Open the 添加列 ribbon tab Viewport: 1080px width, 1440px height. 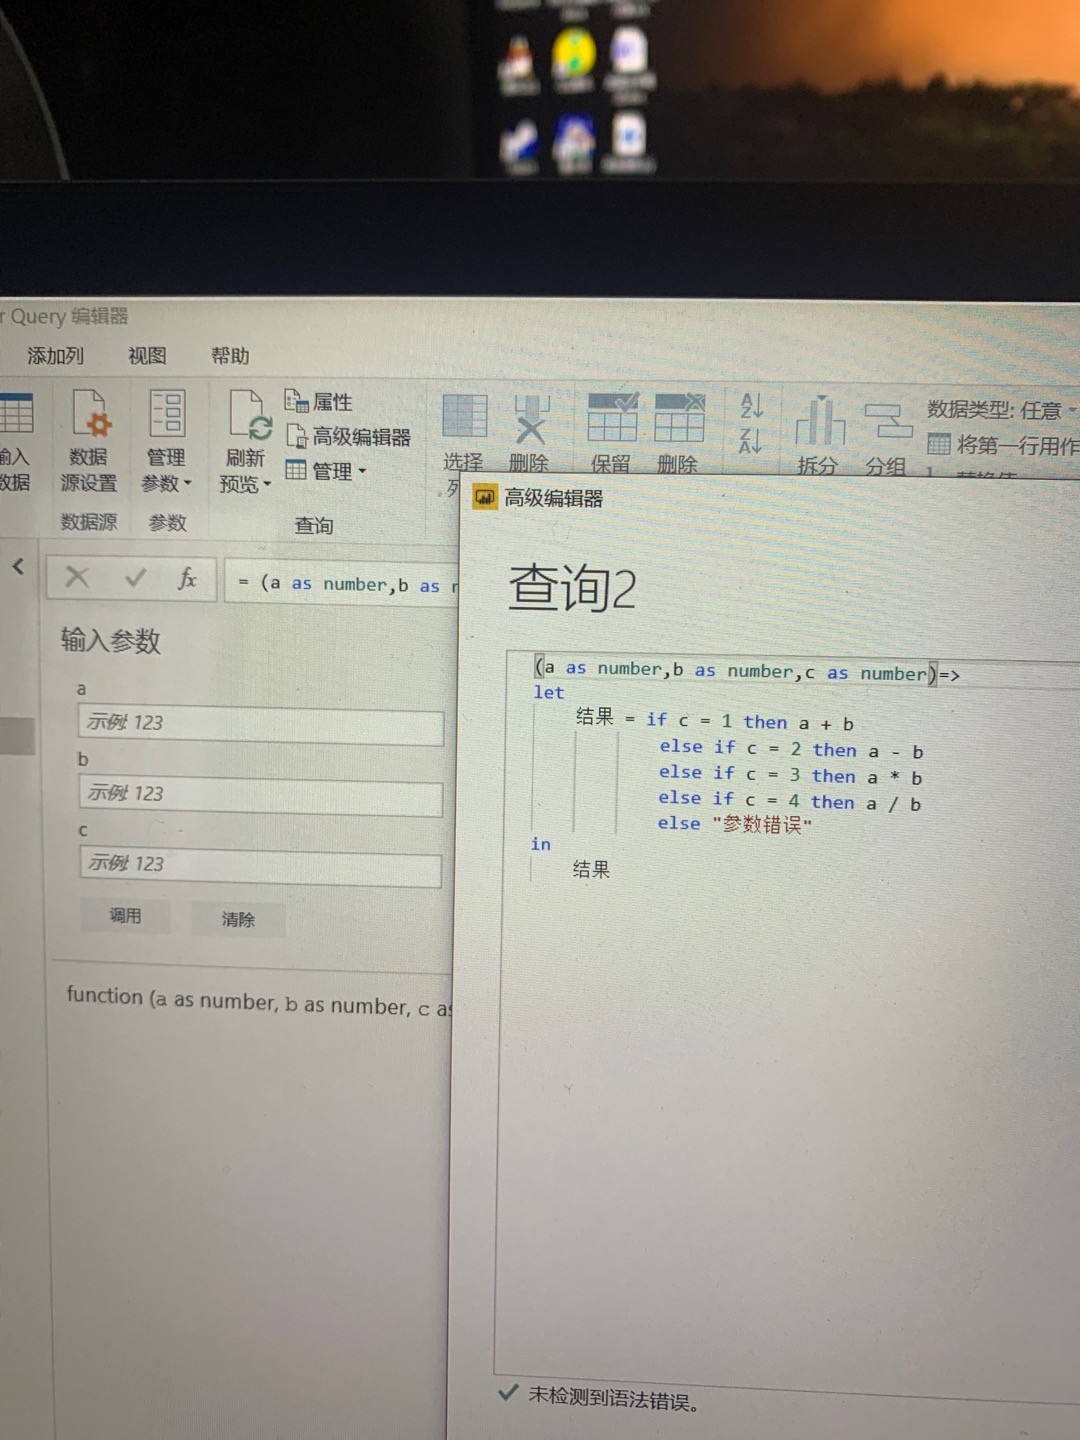coord(55,356)
